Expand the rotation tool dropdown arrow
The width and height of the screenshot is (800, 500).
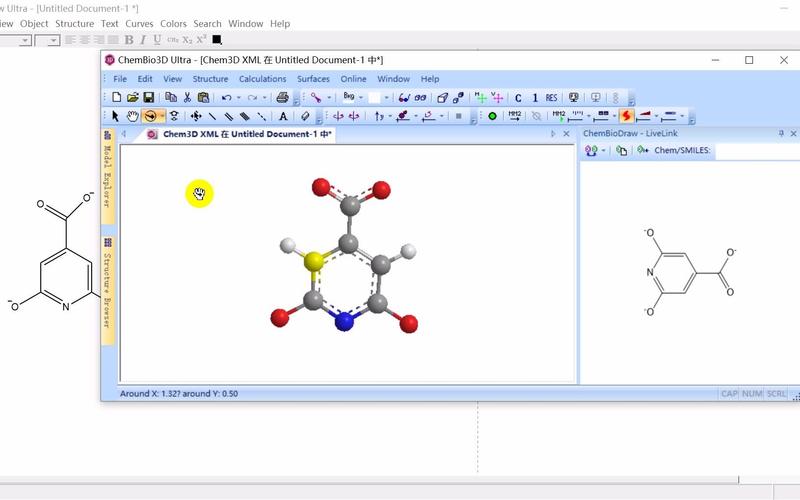[162, 116]
